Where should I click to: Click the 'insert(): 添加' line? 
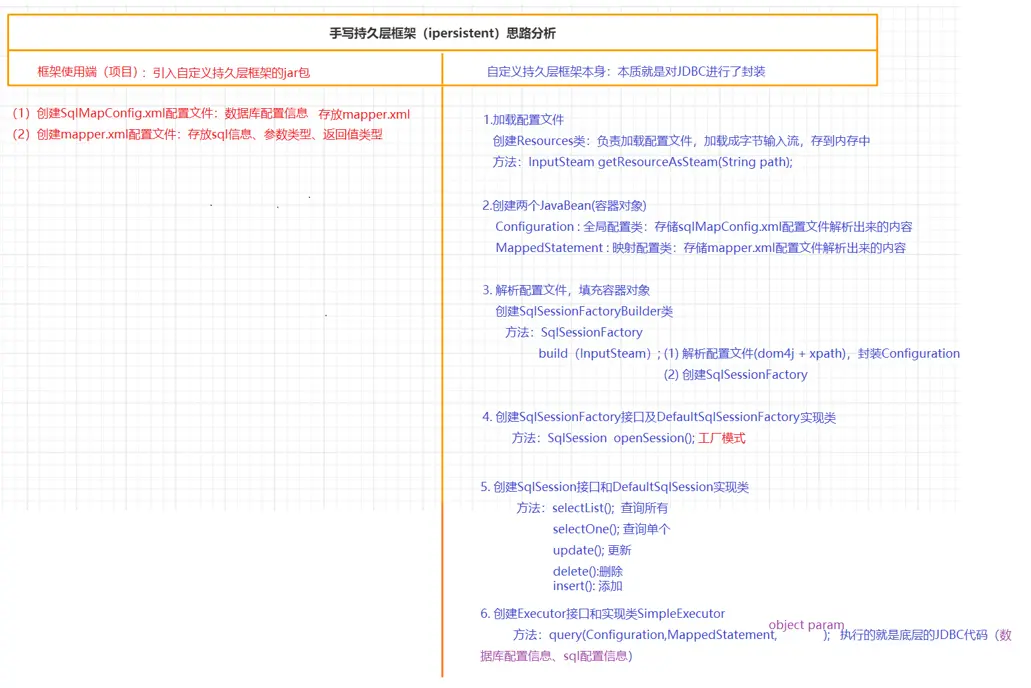coord(587,586)
